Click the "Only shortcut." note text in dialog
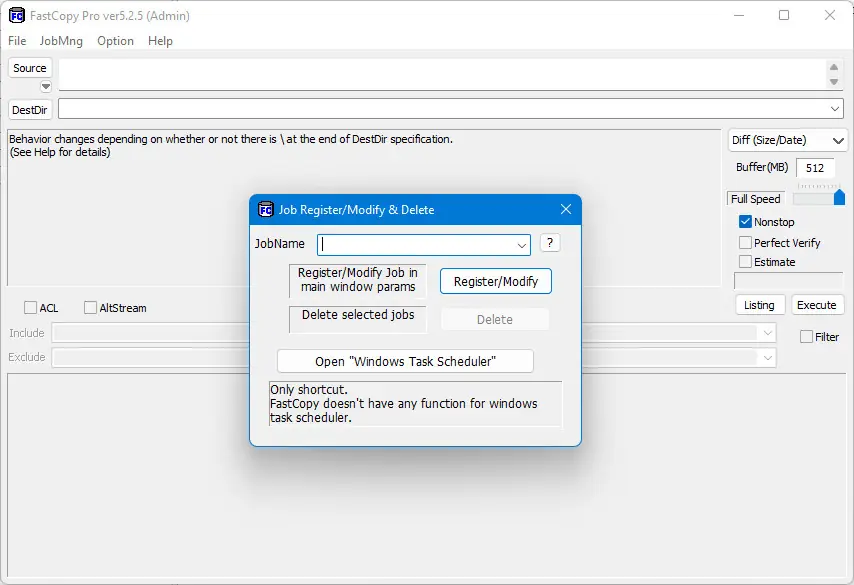 pyautogui.click(x=309, y=389)
